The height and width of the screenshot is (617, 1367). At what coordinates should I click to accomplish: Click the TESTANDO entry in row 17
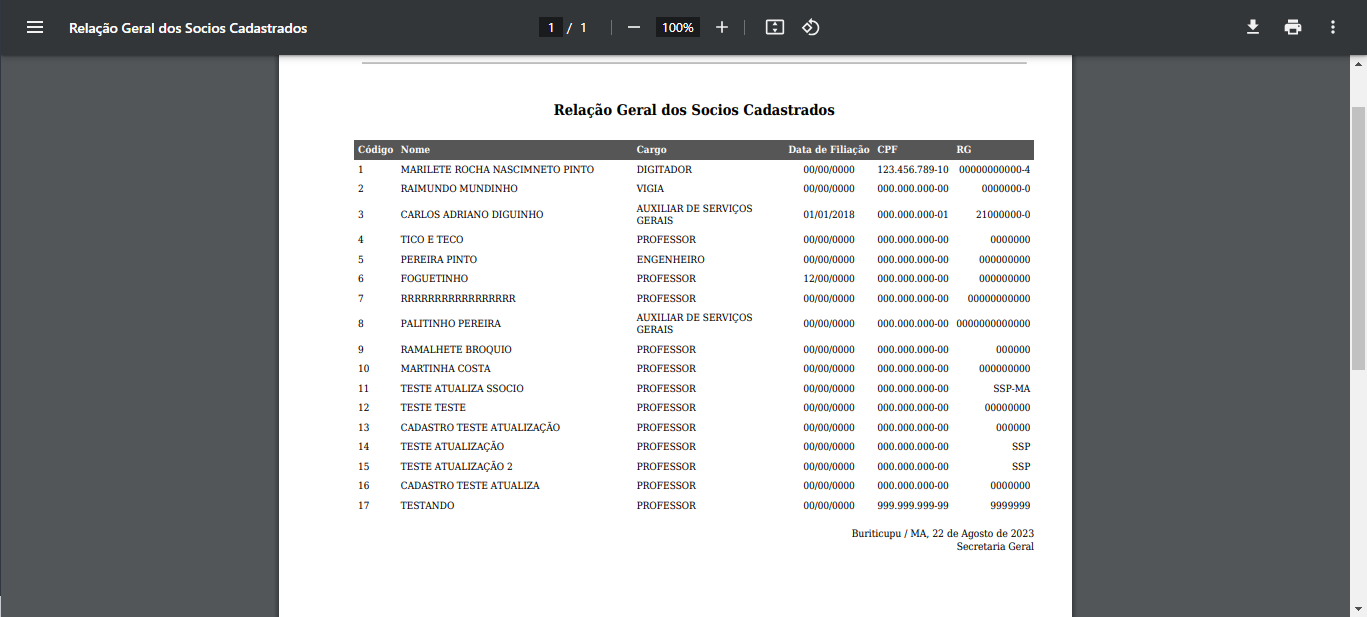pos(427,506)
